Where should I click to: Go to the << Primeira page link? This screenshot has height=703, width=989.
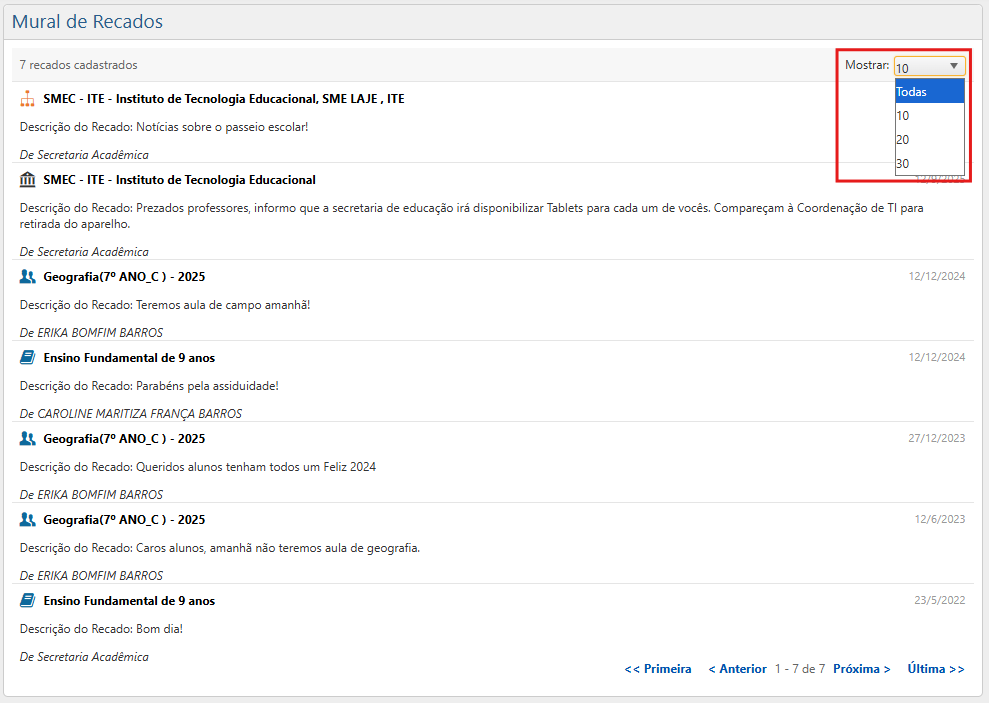point(657,669)
